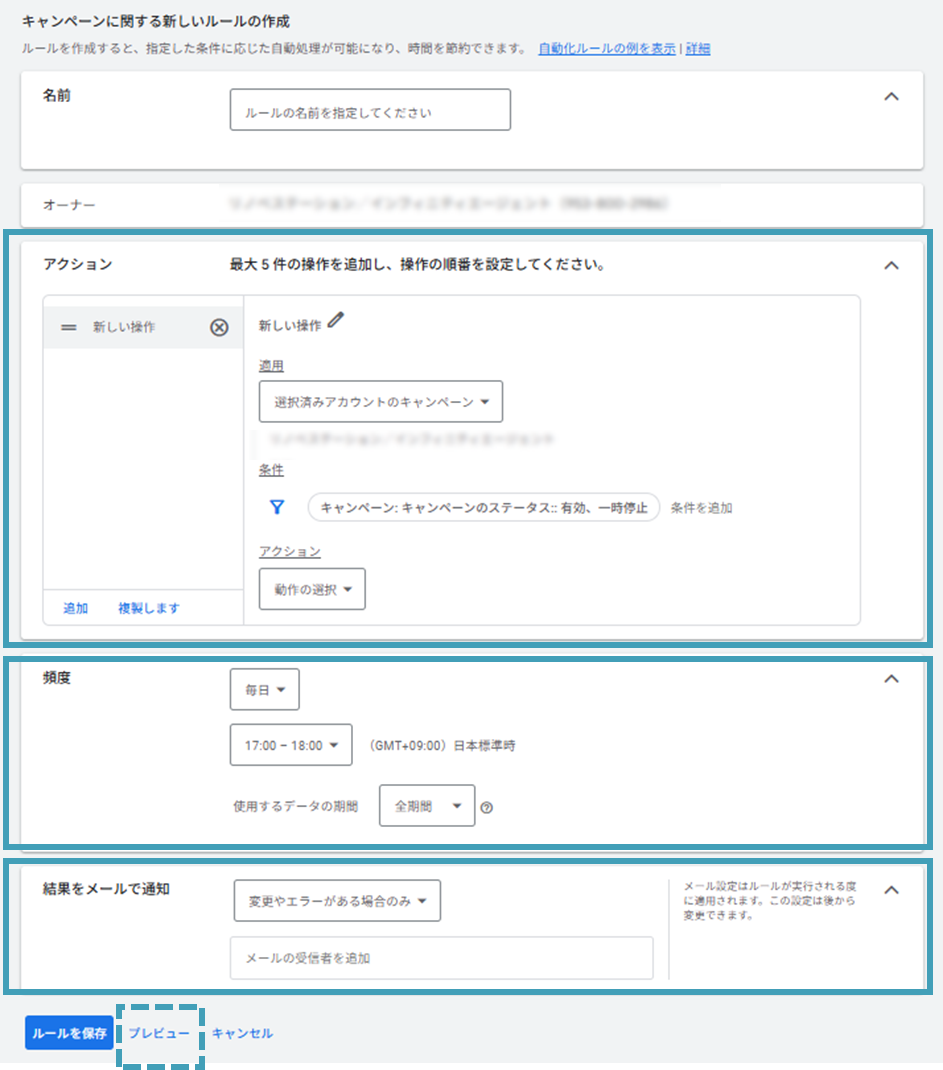Open the 動作の選択 dropdown
Image resolution: width=943 pixels, height=1070 pixels.
point(312,589)
